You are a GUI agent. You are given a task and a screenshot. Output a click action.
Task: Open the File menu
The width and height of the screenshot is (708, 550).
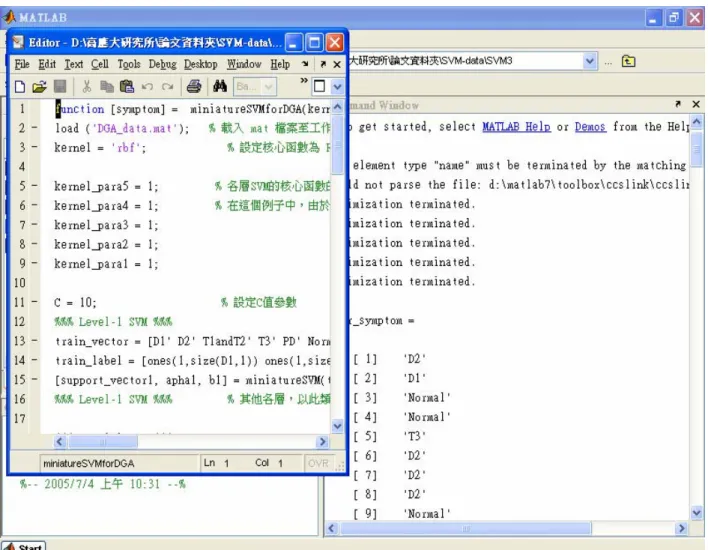tap(22, 65)
